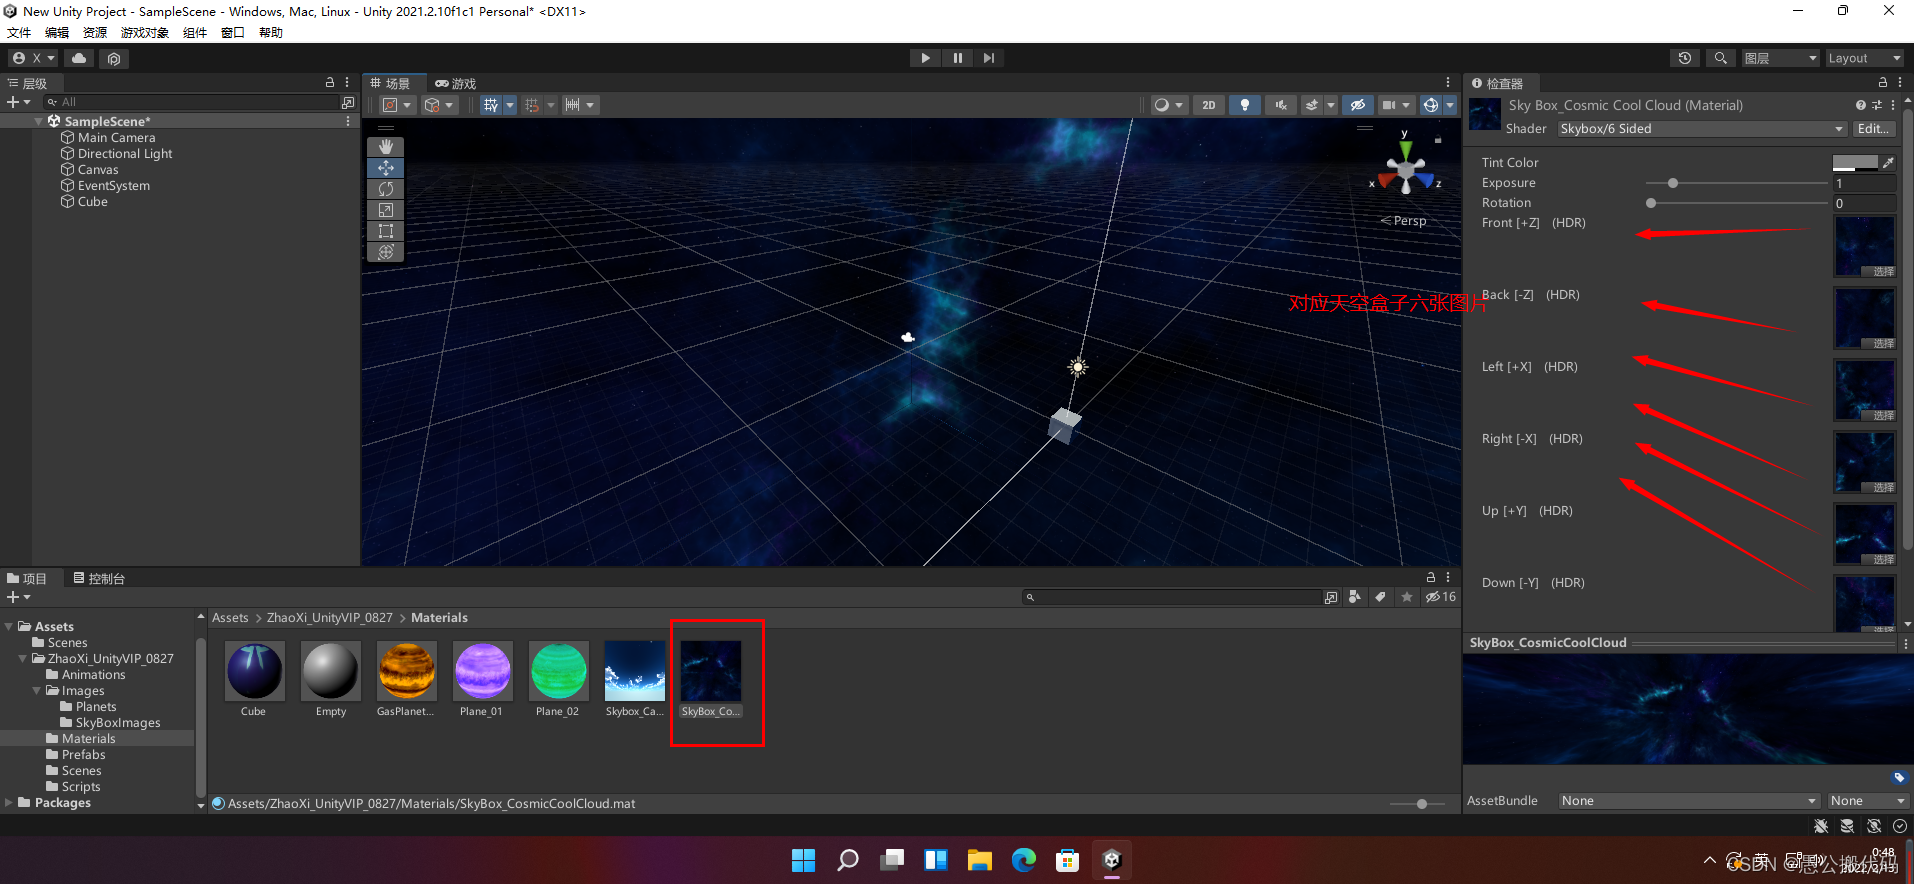Open the Unity app in taskbar
1914x884 pixels.
(x=1111, y=860)
